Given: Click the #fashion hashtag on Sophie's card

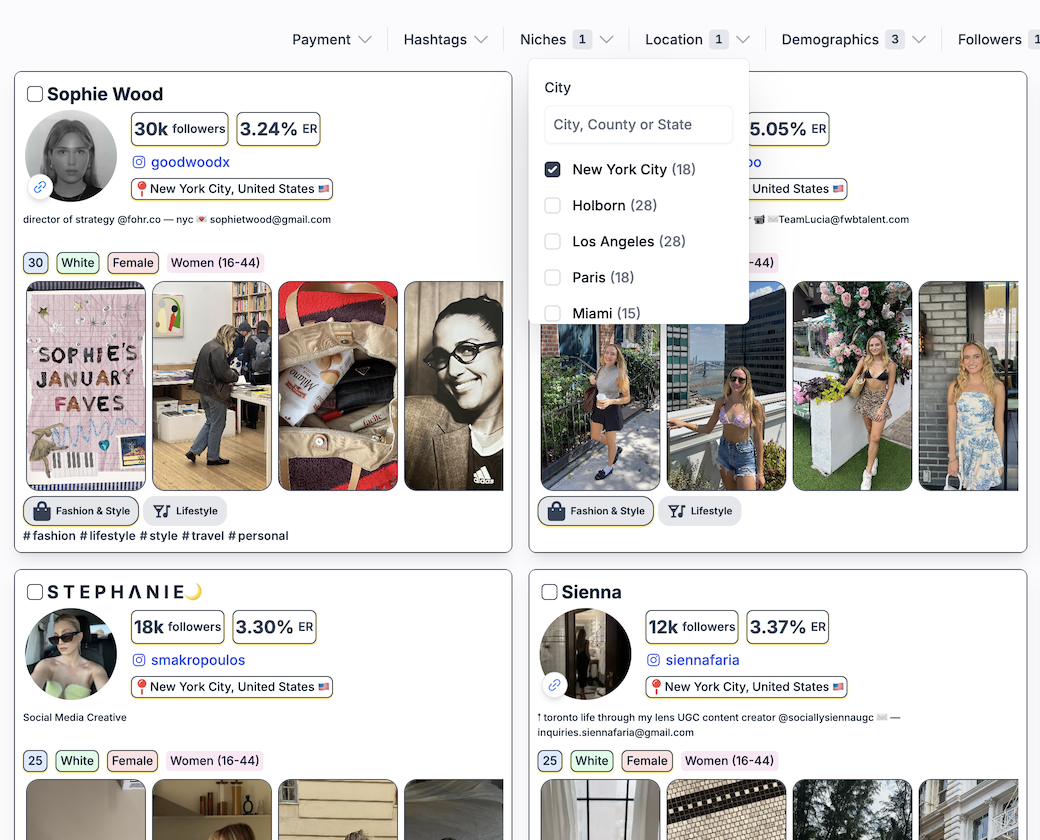Looking at the screenshot, I should (x=50, y=536).
